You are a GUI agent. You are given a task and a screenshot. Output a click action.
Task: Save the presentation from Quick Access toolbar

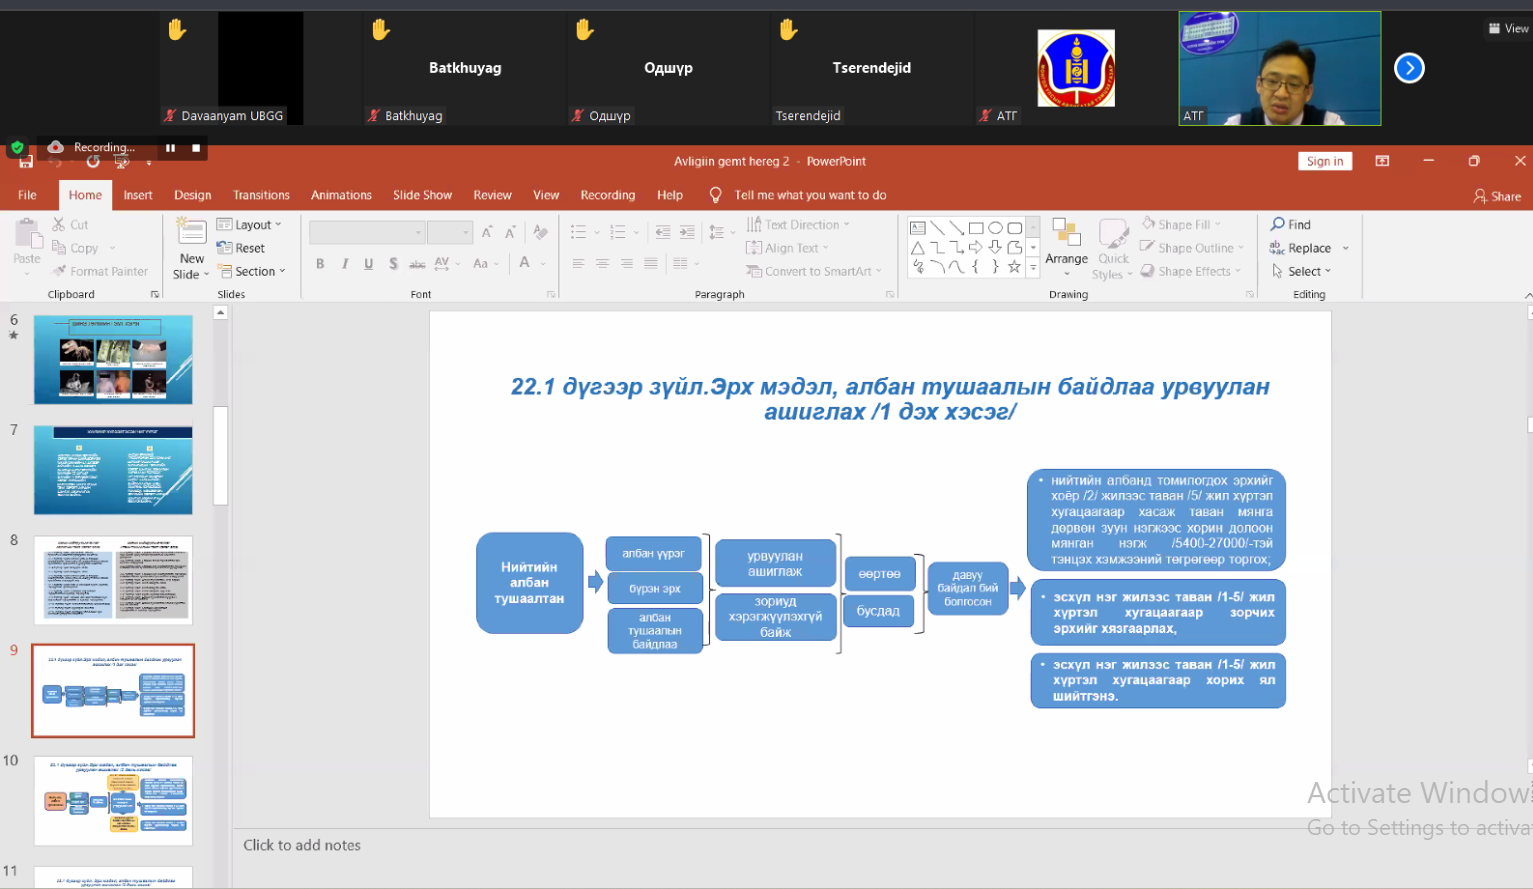point(25,161)
